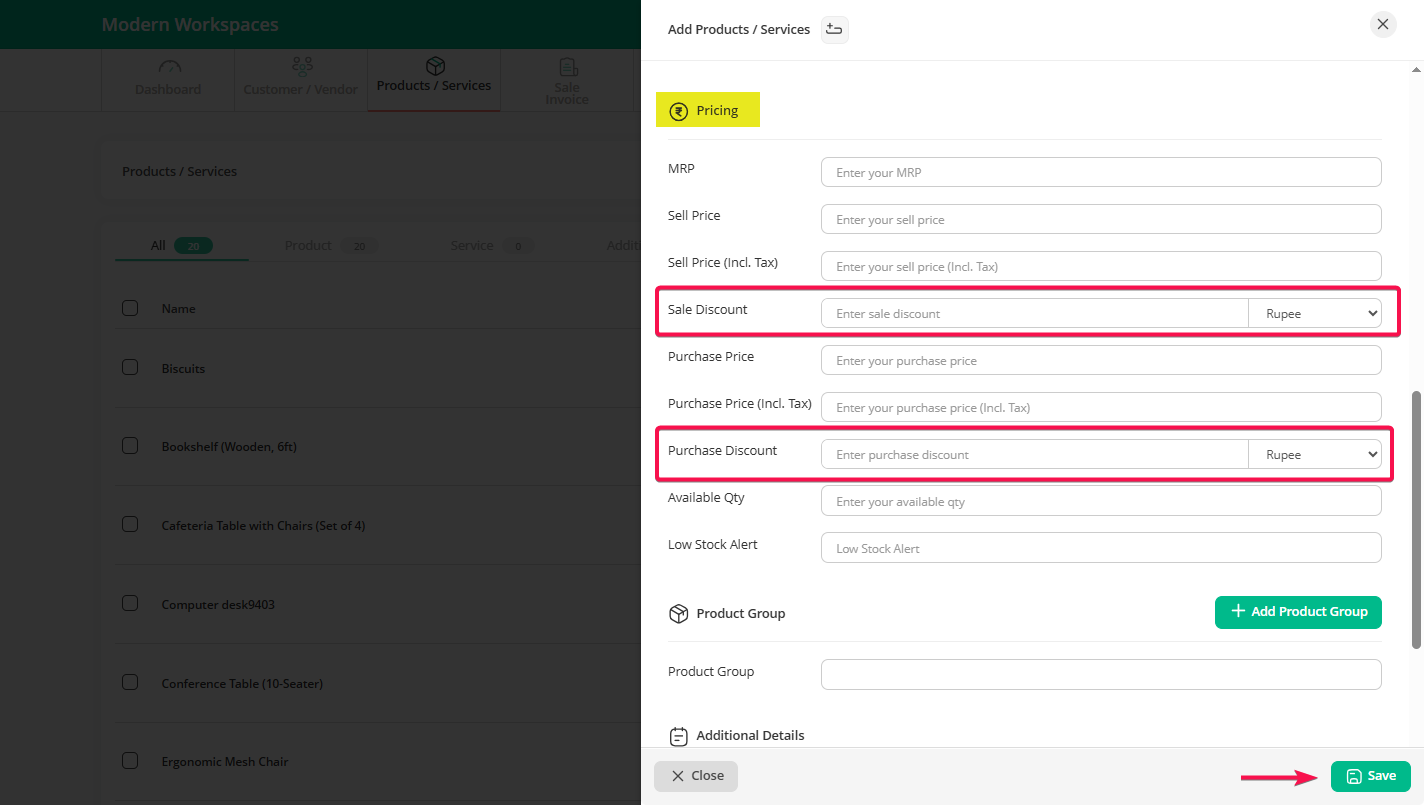Click the Sale Invoice document icon
The height and width of the screenshot is (805, 1424).
pyautogui.click(x=567, y=68)
